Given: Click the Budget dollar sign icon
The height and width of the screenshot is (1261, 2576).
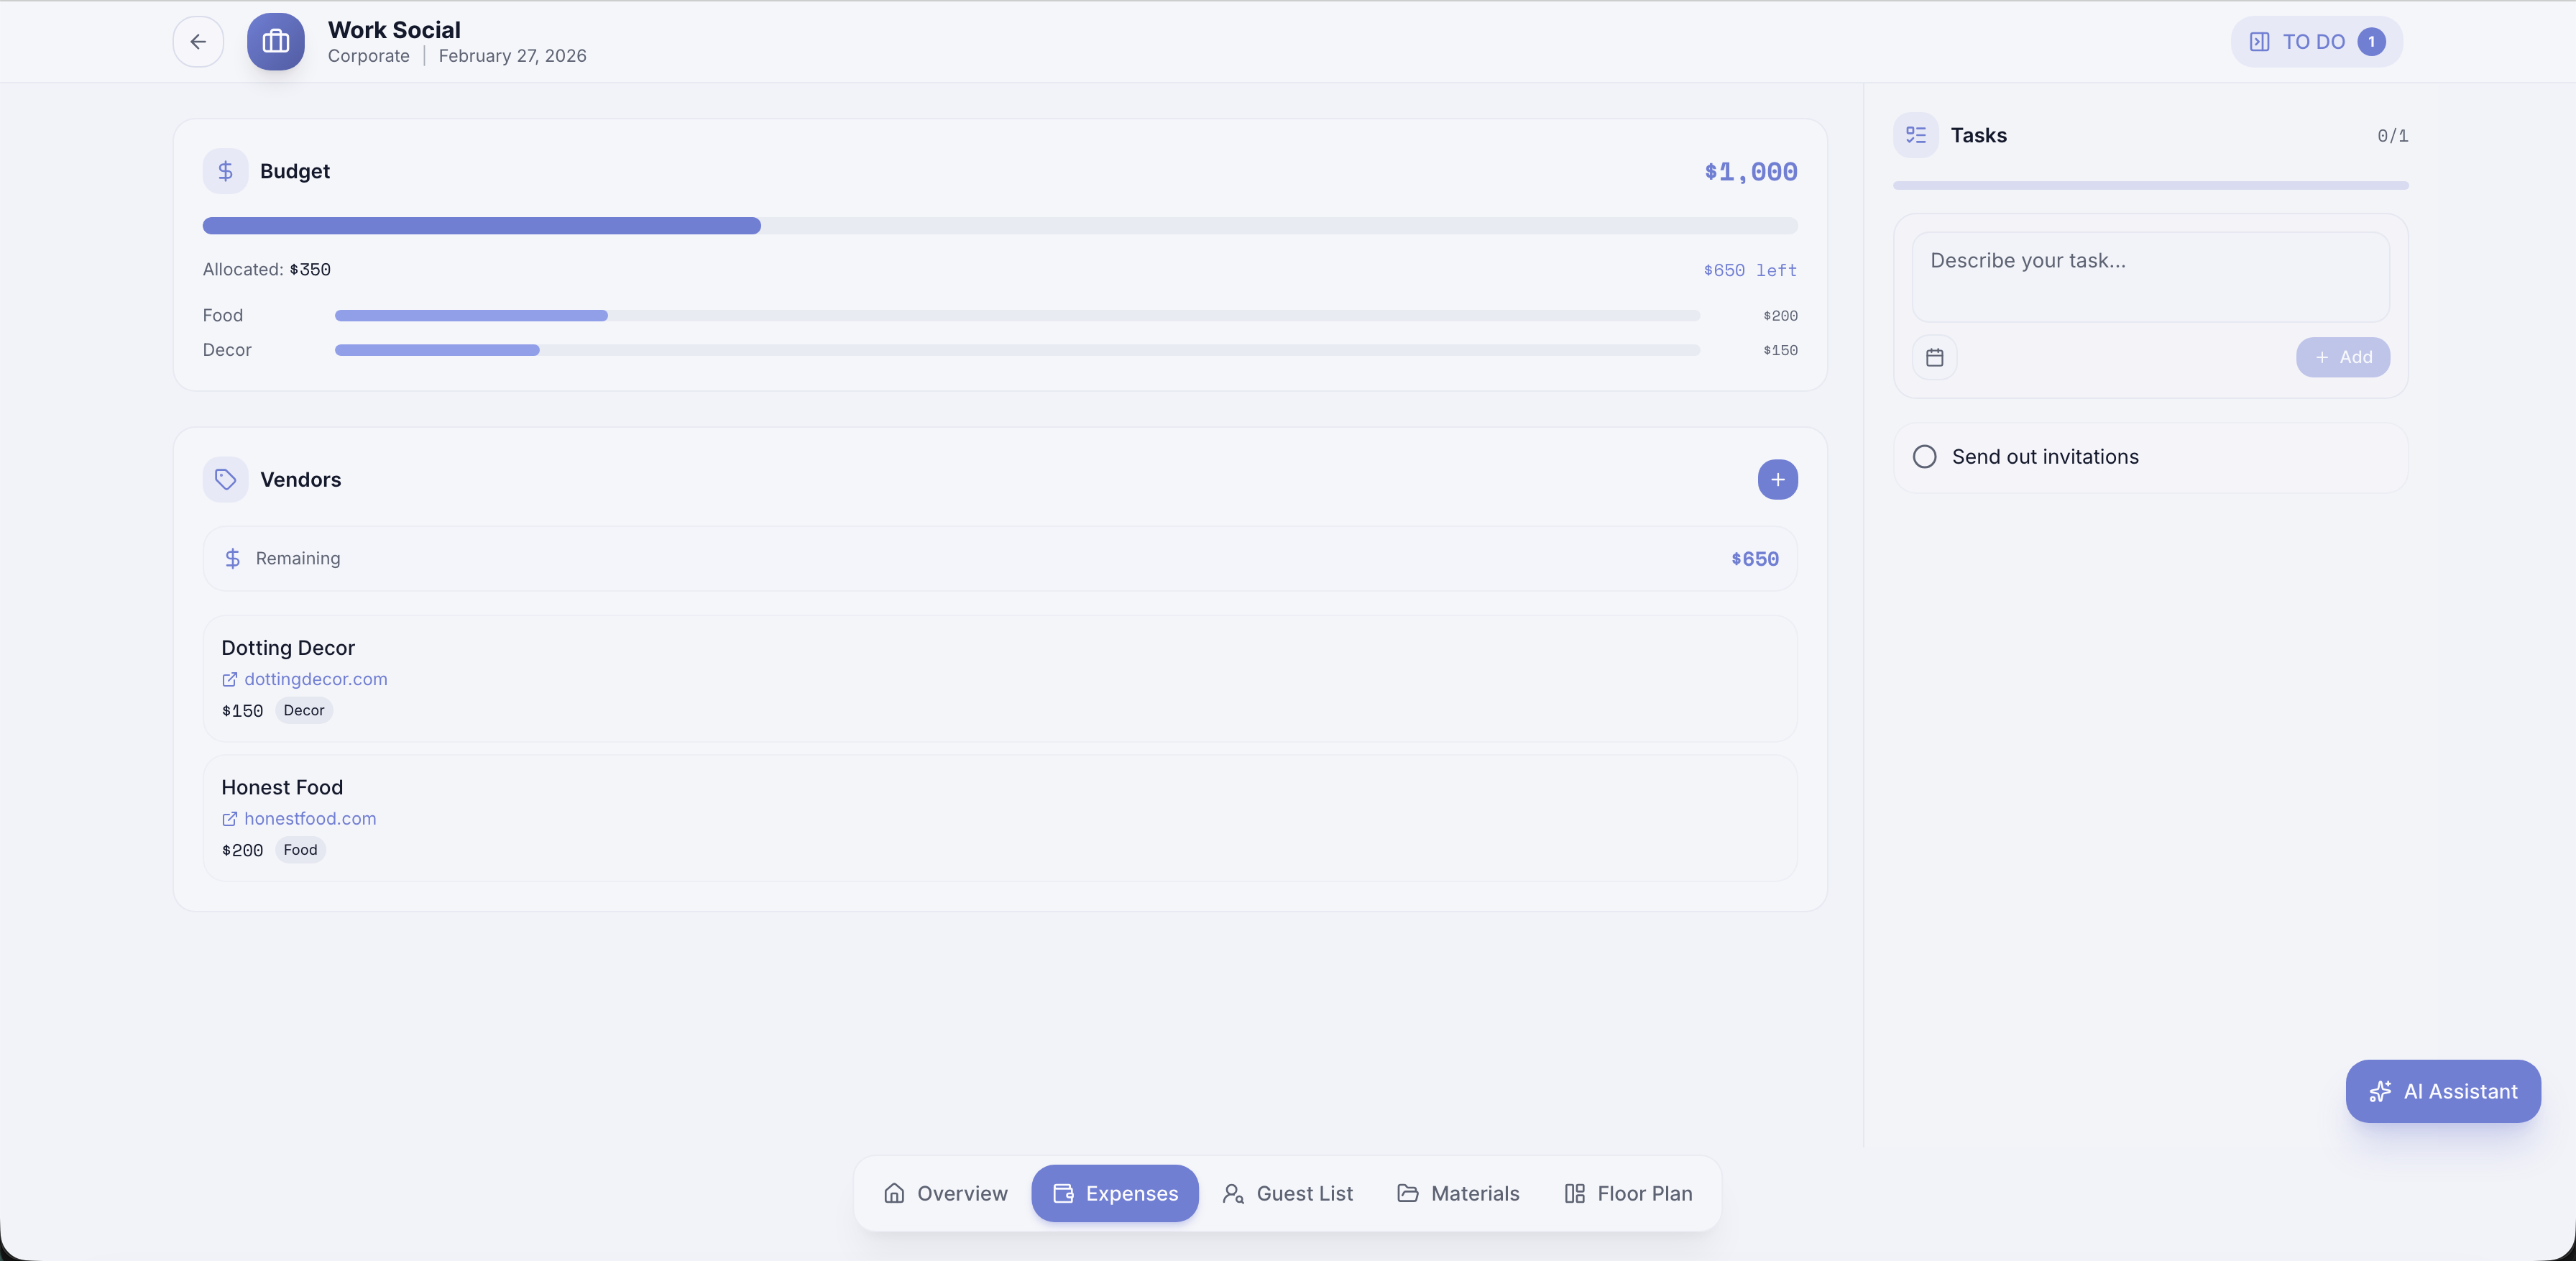Looking at the screenshot, I should pos(225,171).
